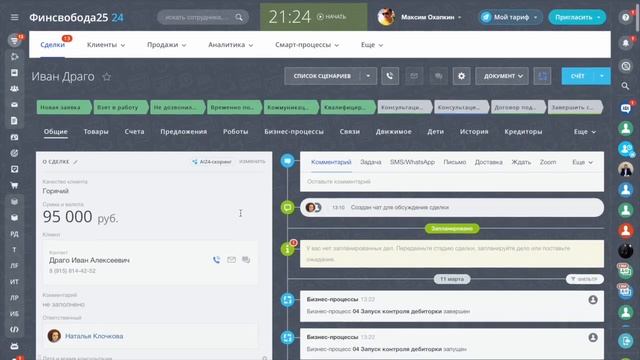
Task: Open Наталья Клочкова responsible profile link
Action: (94, 336)
